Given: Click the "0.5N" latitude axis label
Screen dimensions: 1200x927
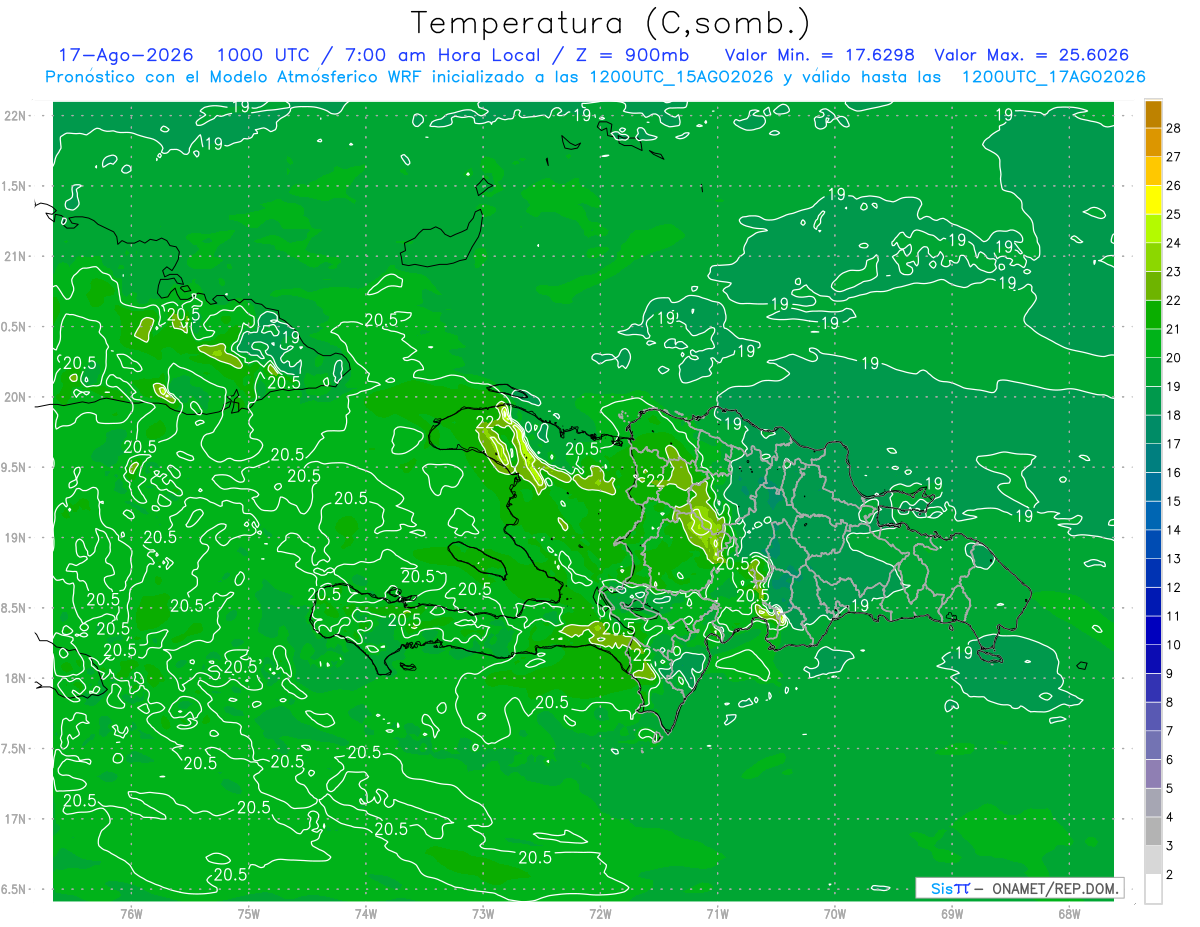Looking at the screenshot, I should (15, 327).
